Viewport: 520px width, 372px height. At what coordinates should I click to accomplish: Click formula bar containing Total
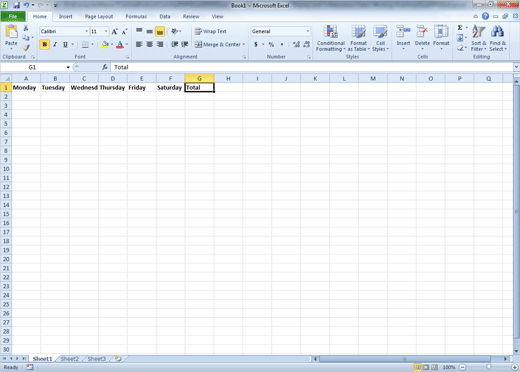coord(312,67)
